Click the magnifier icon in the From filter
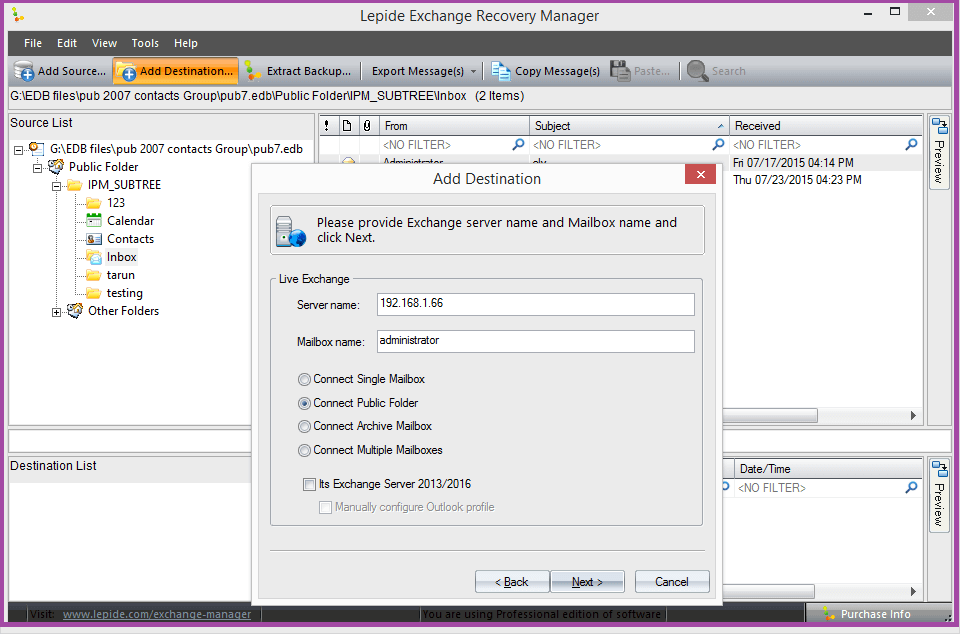 (516, 144)
